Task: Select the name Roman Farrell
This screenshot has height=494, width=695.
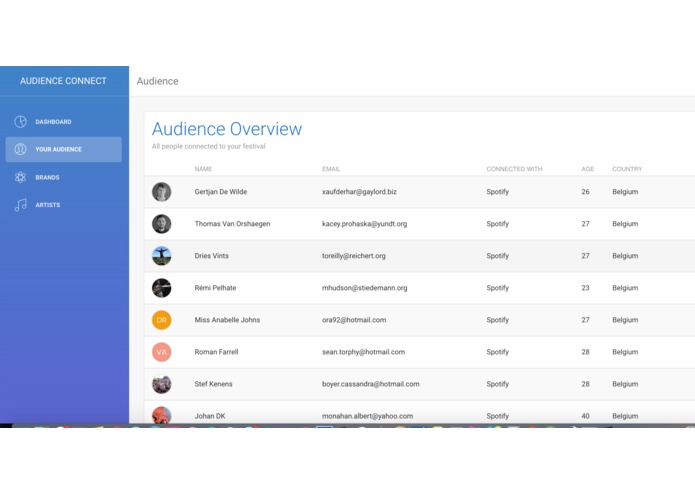Action: (x=216, y=352)
